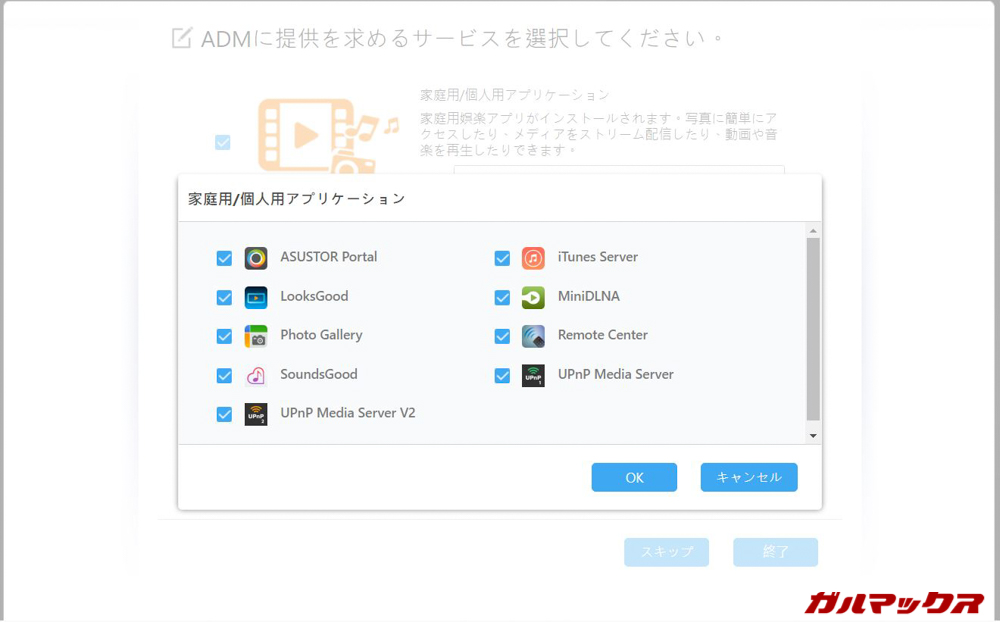Click the ASUSTOR Portal app icon
1000x622 pixels.
tap(256, 258)
